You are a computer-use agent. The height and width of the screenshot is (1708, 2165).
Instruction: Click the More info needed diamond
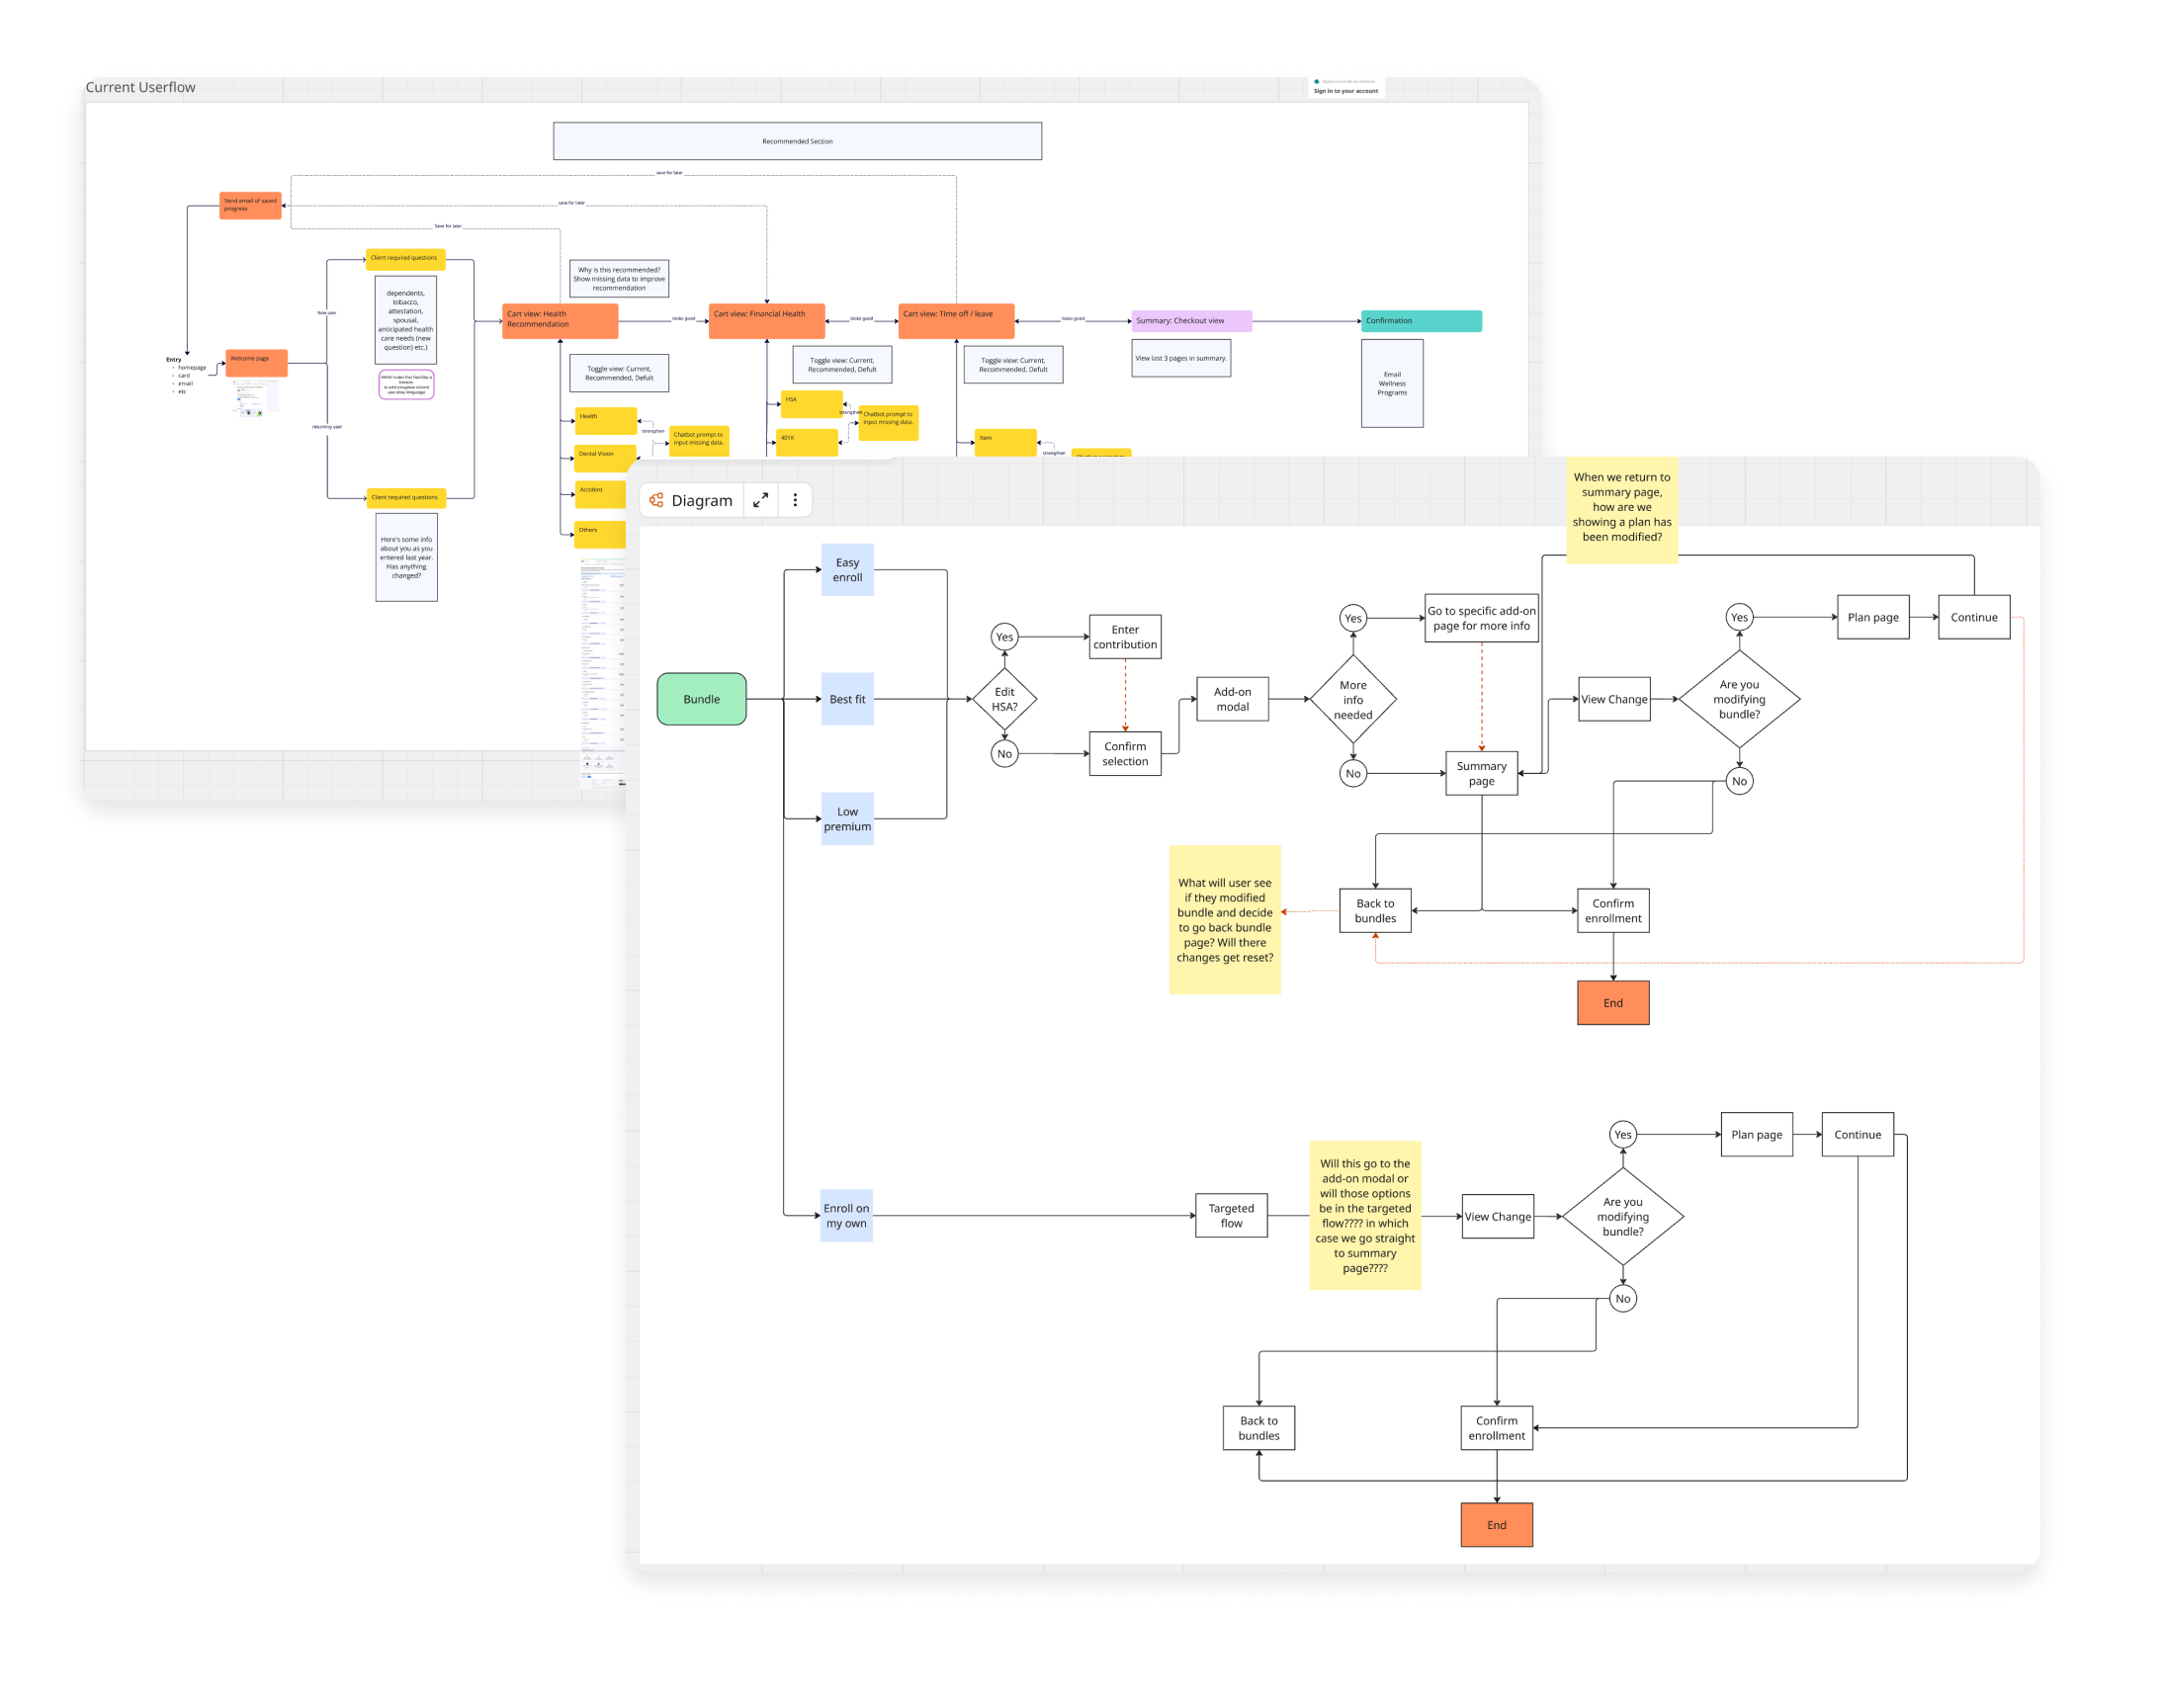click(x=1353, y=700)
